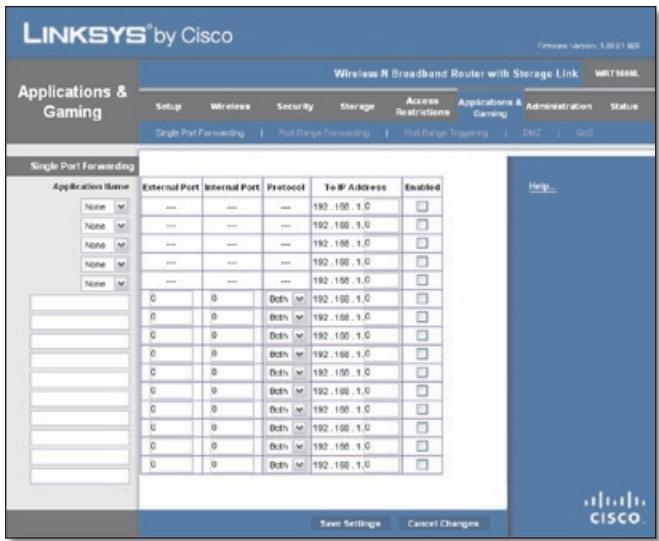
Task: Click the first blank application name text field
Action: coord(80,303)
